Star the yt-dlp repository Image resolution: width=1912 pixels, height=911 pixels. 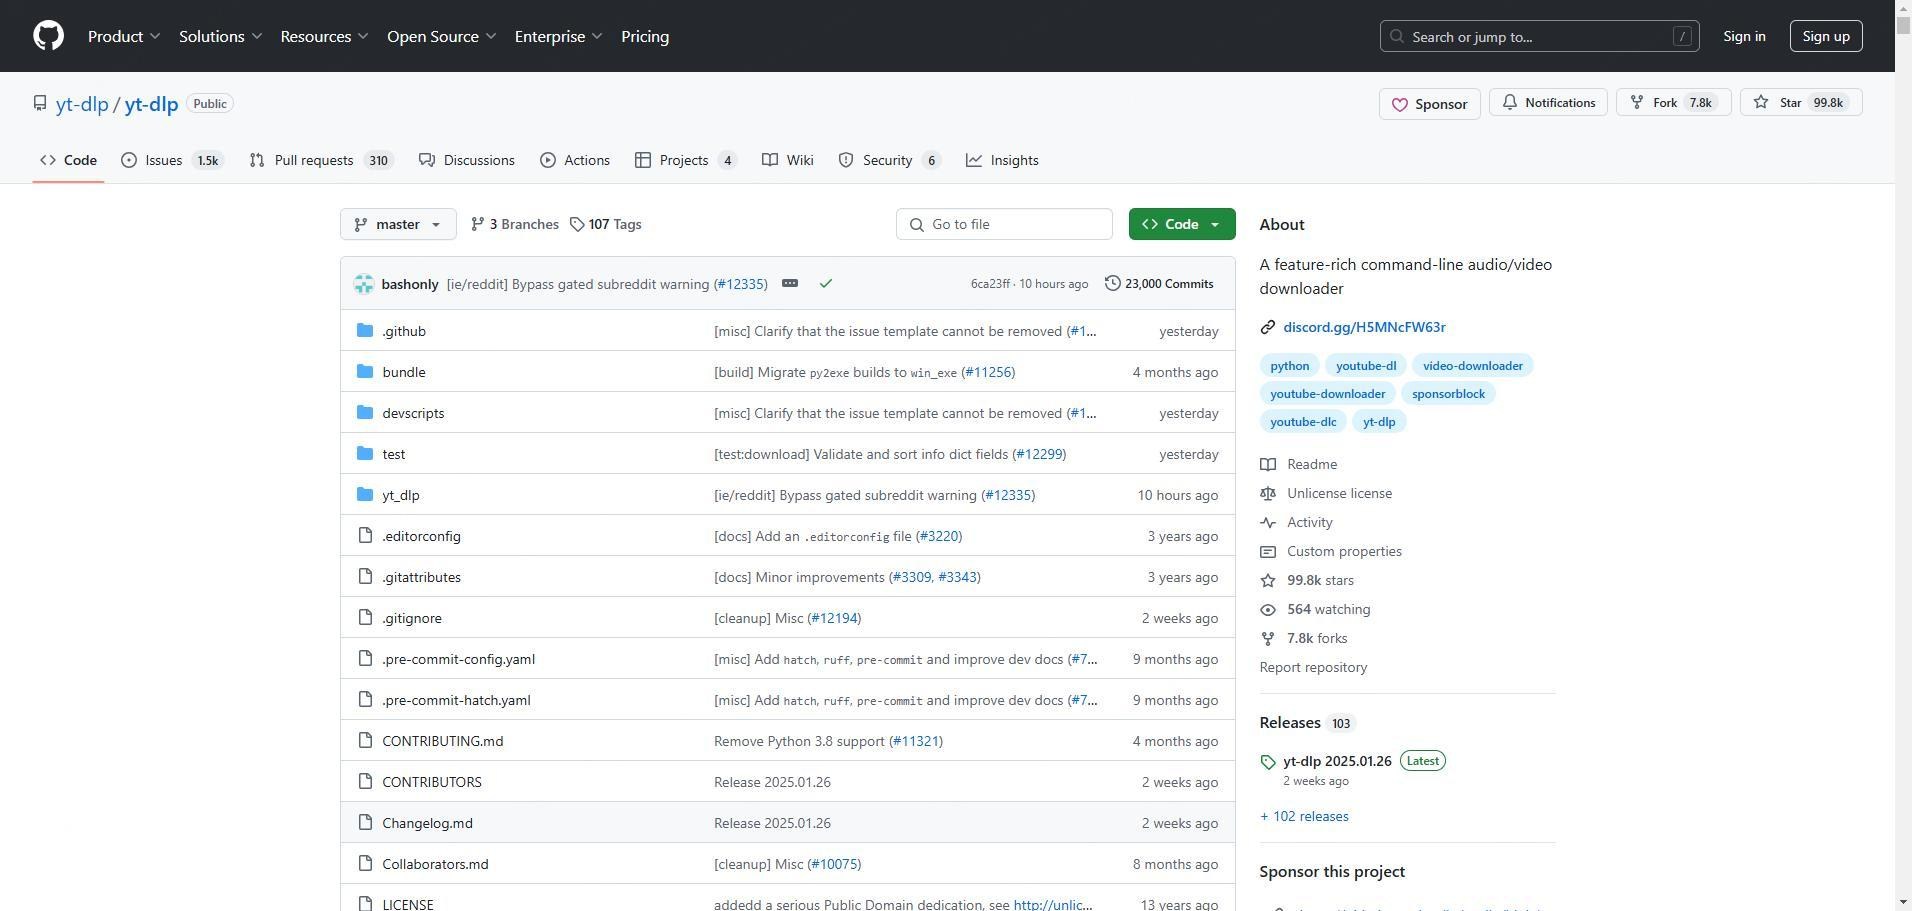click(x=1801, y=102)
